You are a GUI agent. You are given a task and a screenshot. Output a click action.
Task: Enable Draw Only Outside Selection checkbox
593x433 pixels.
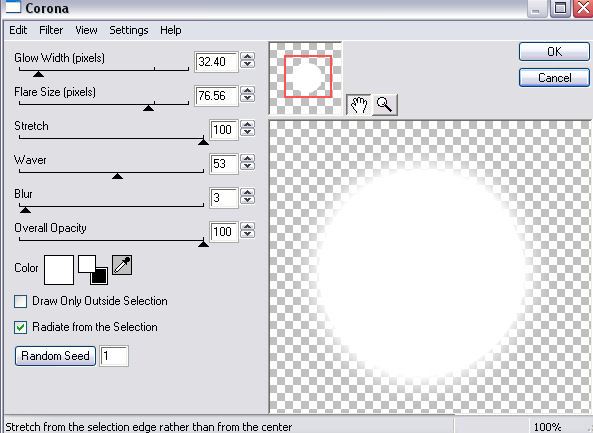[20, 301]
